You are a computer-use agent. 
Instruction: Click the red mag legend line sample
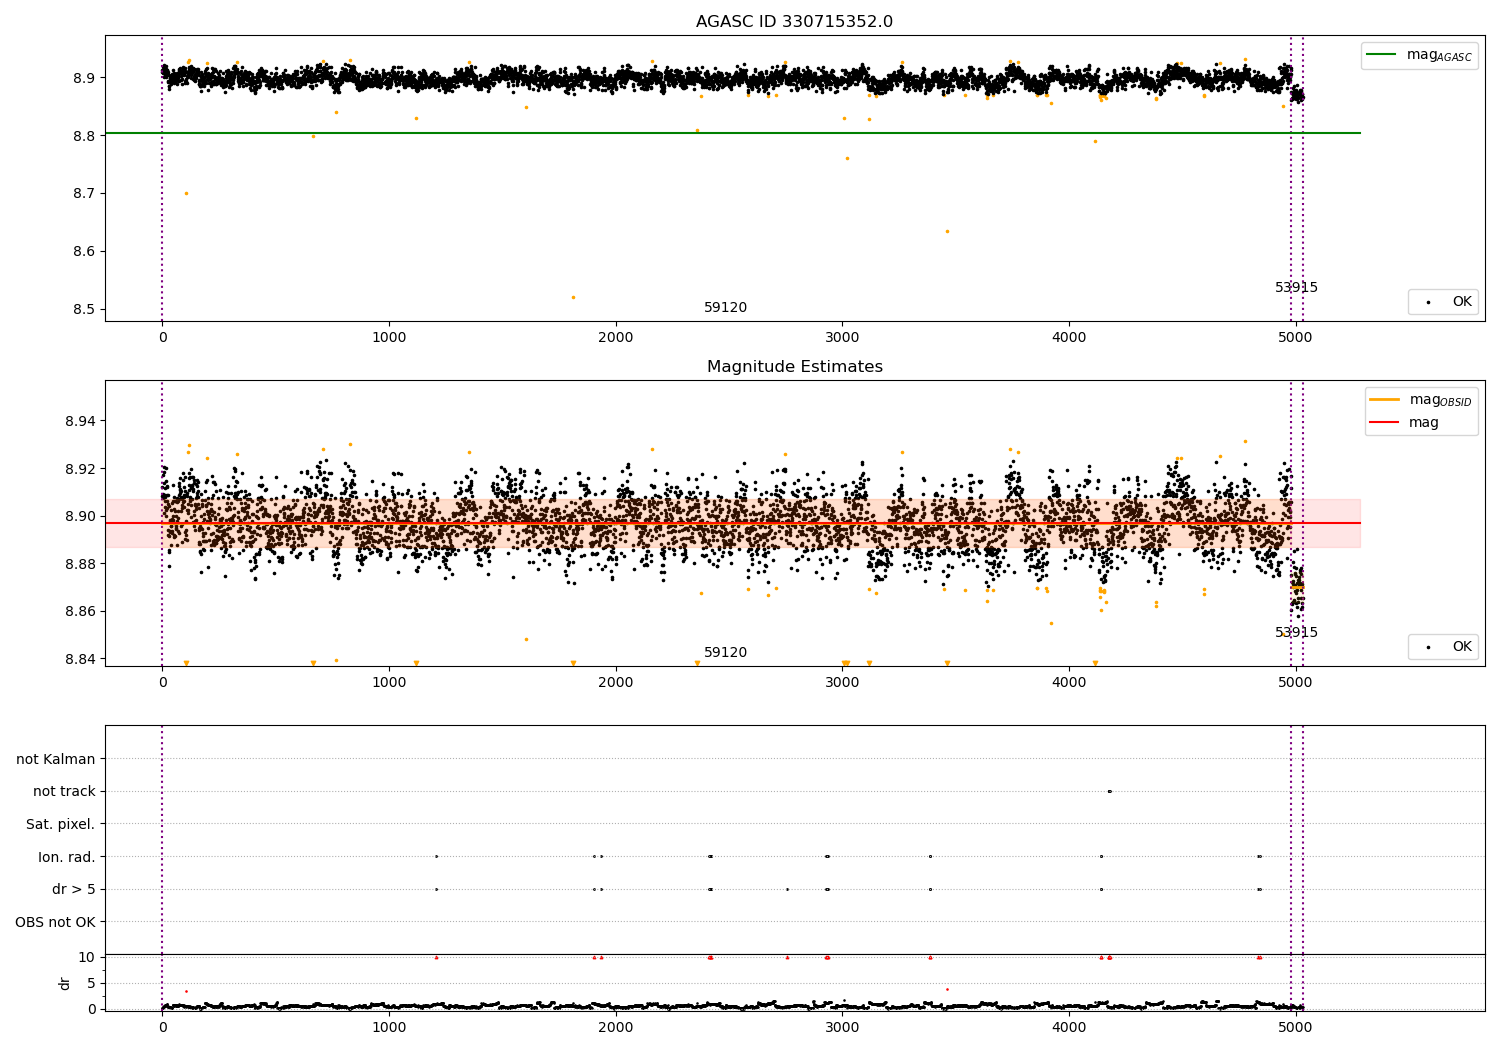(1385, 422)
